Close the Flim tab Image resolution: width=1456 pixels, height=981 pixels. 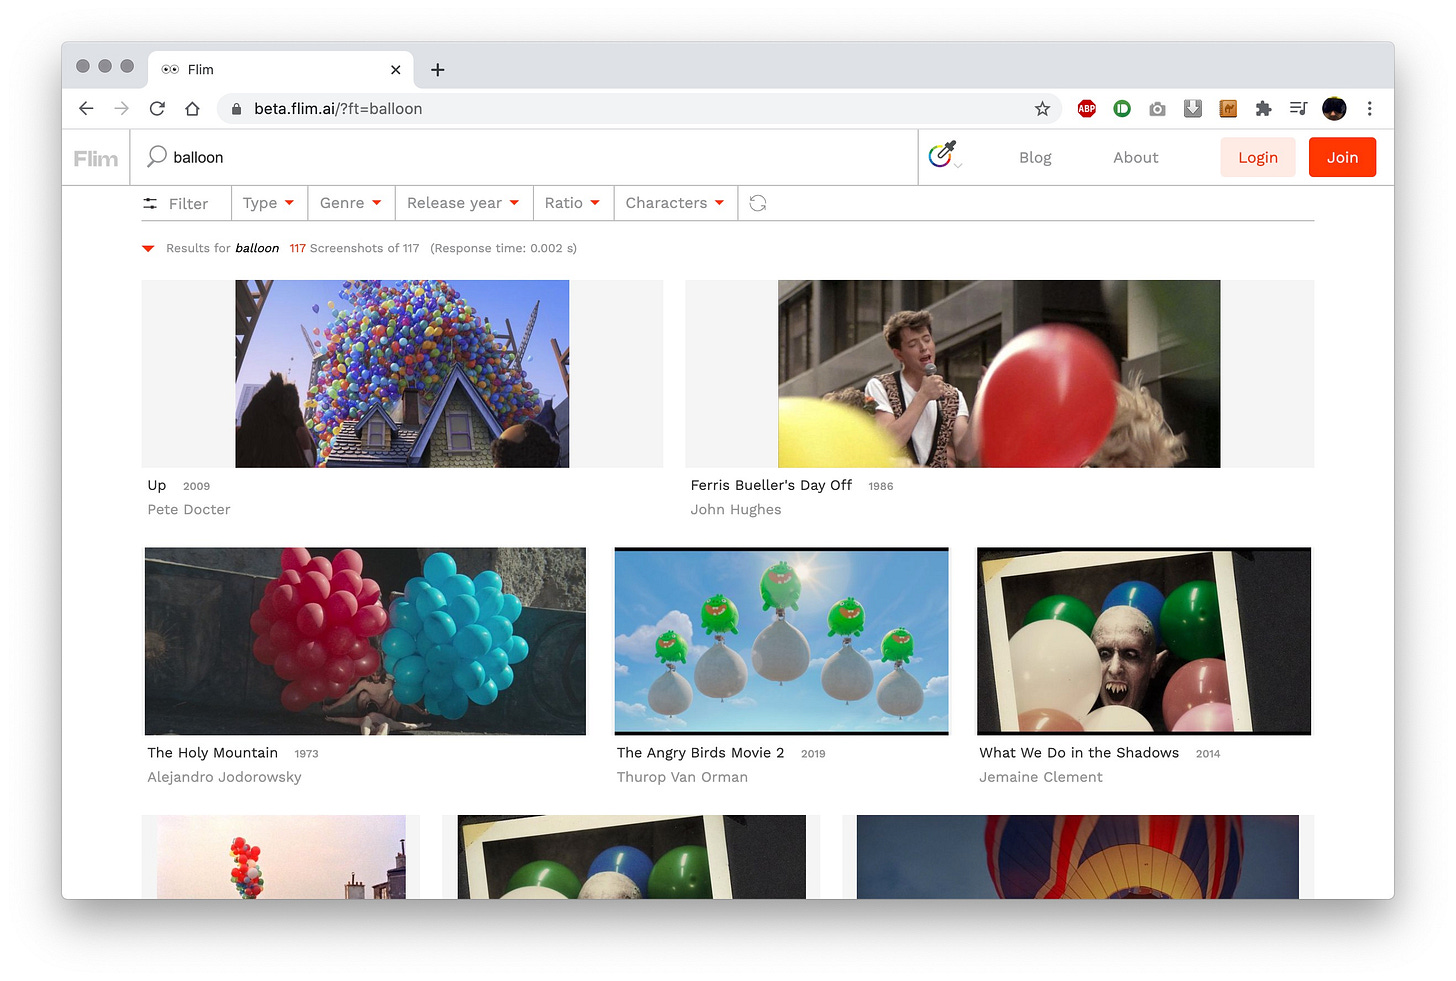click(x=395, y=70)
